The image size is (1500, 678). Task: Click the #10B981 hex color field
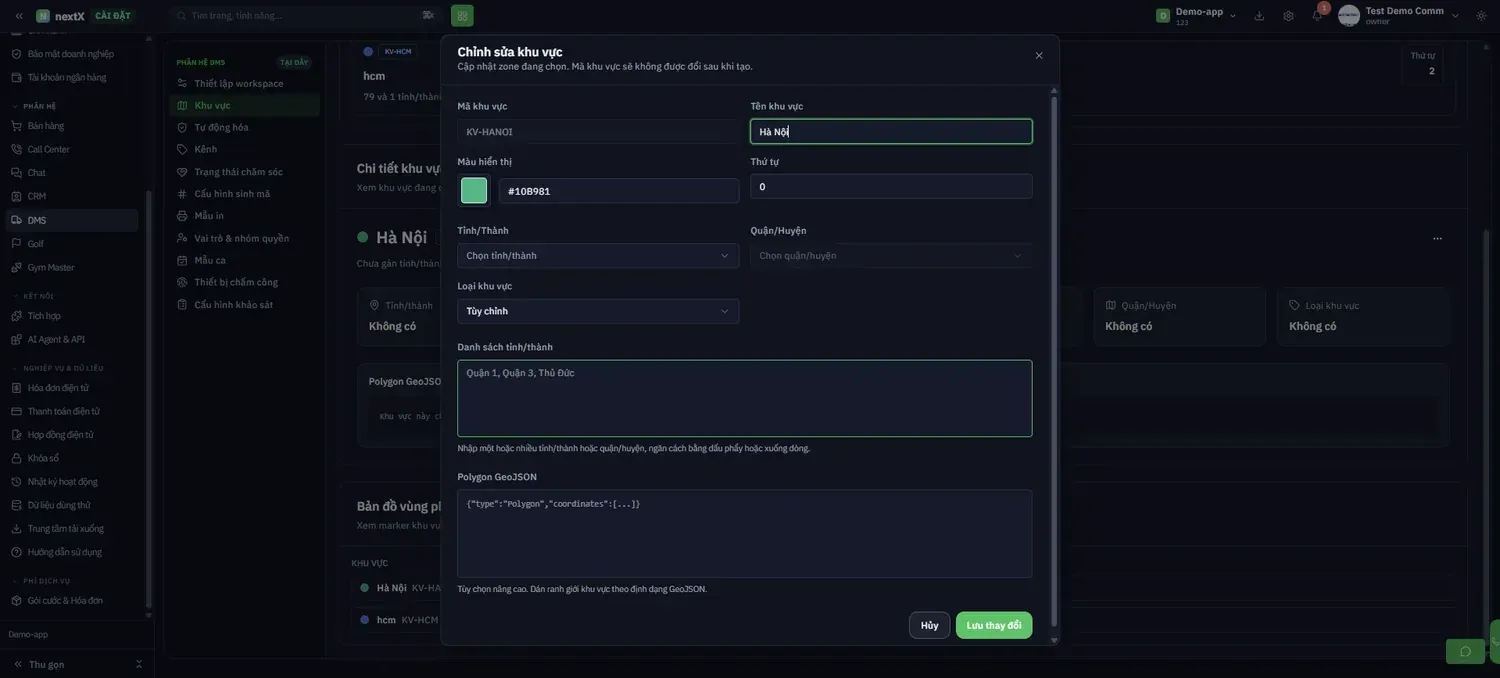tap(619, 191)
